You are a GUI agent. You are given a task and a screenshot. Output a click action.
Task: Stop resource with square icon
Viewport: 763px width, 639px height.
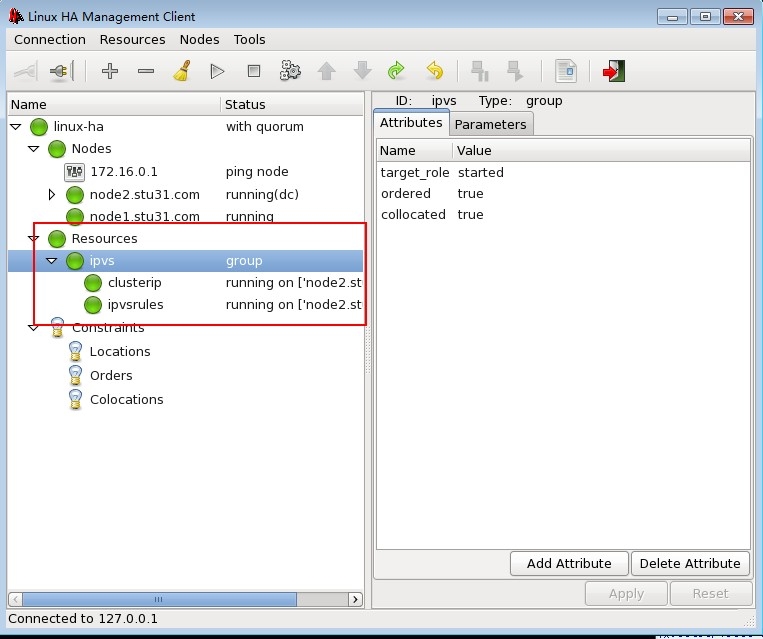coord(254,71)
